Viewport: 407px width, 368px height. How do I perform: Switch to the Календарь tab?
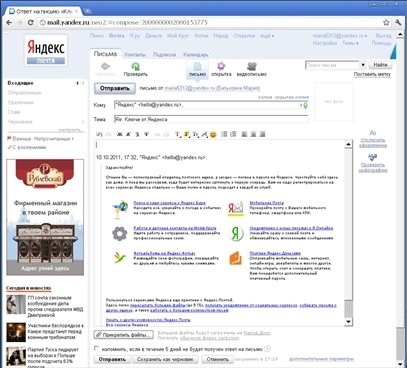pyautogui.click(x=196, y=54)
